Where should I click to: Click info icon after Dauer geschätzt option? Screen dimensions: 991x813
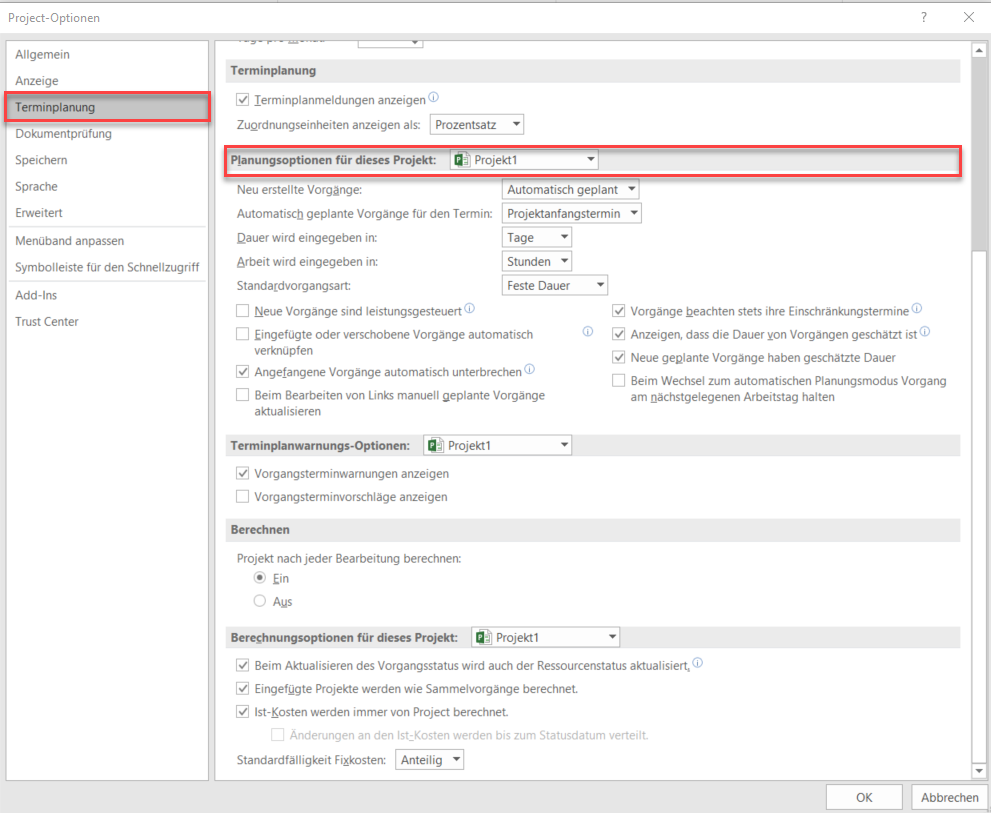[925, 332]
